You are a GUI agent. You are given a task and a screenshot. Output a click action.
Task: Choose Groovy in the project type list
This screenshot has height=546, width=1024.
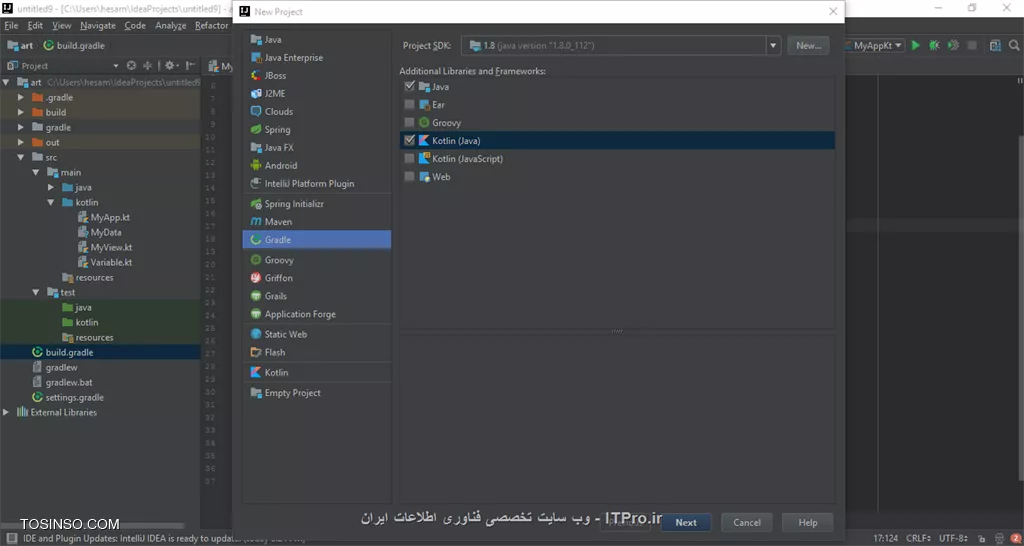317,260
